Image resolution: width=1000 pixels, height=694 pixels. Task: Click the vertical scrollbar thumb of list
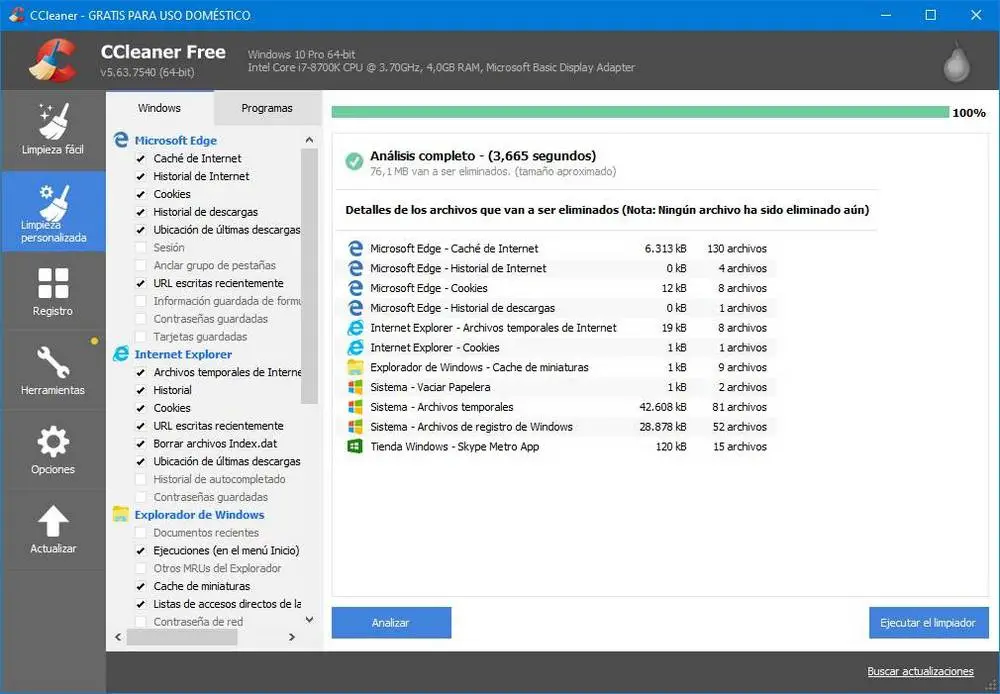coord(309,276)
